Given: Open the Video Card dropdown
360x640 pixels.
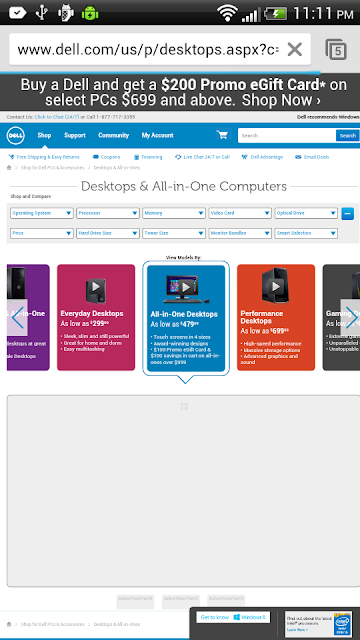Looking at the screenshot, I should pos(240,213).
